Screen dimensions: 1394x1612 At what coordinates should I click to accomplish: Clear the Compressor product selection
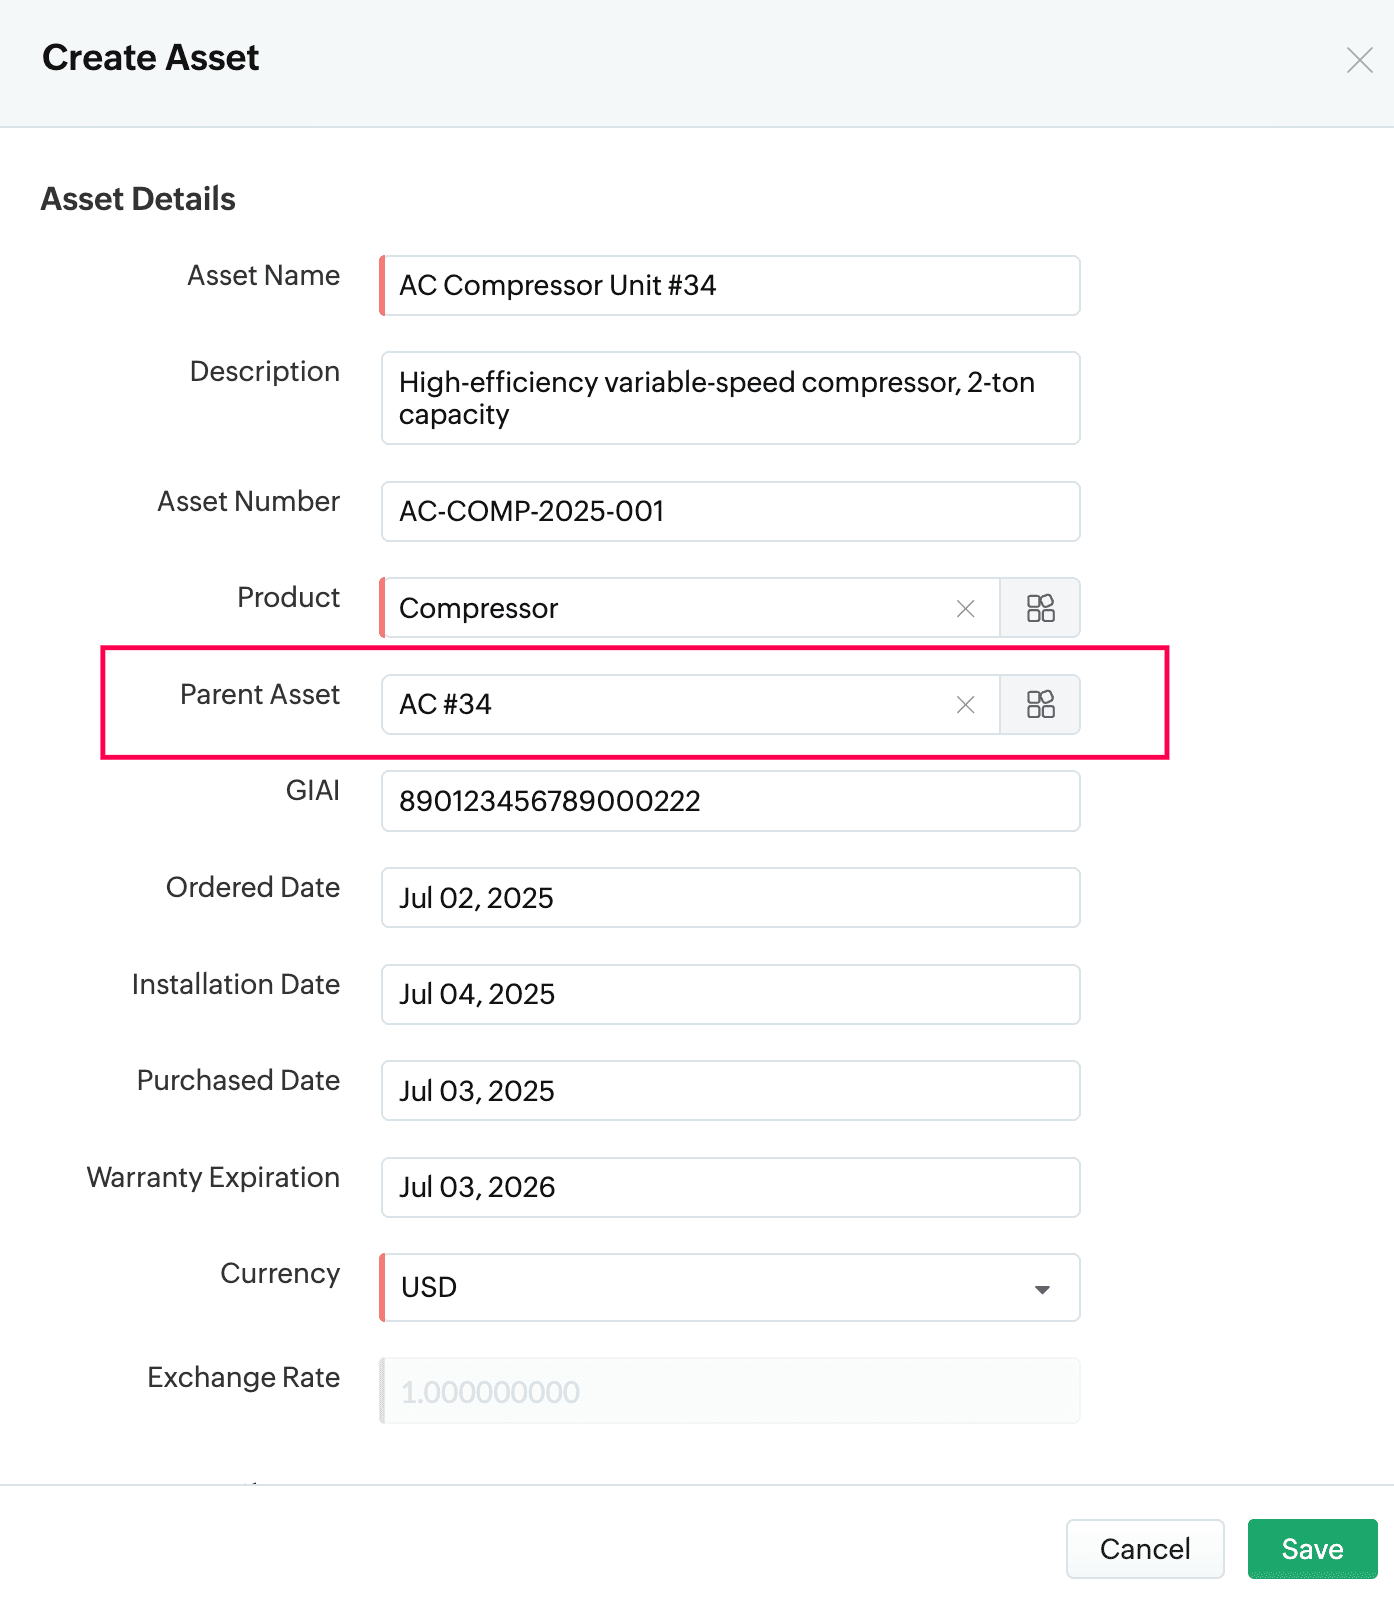[x=965, y=608]
